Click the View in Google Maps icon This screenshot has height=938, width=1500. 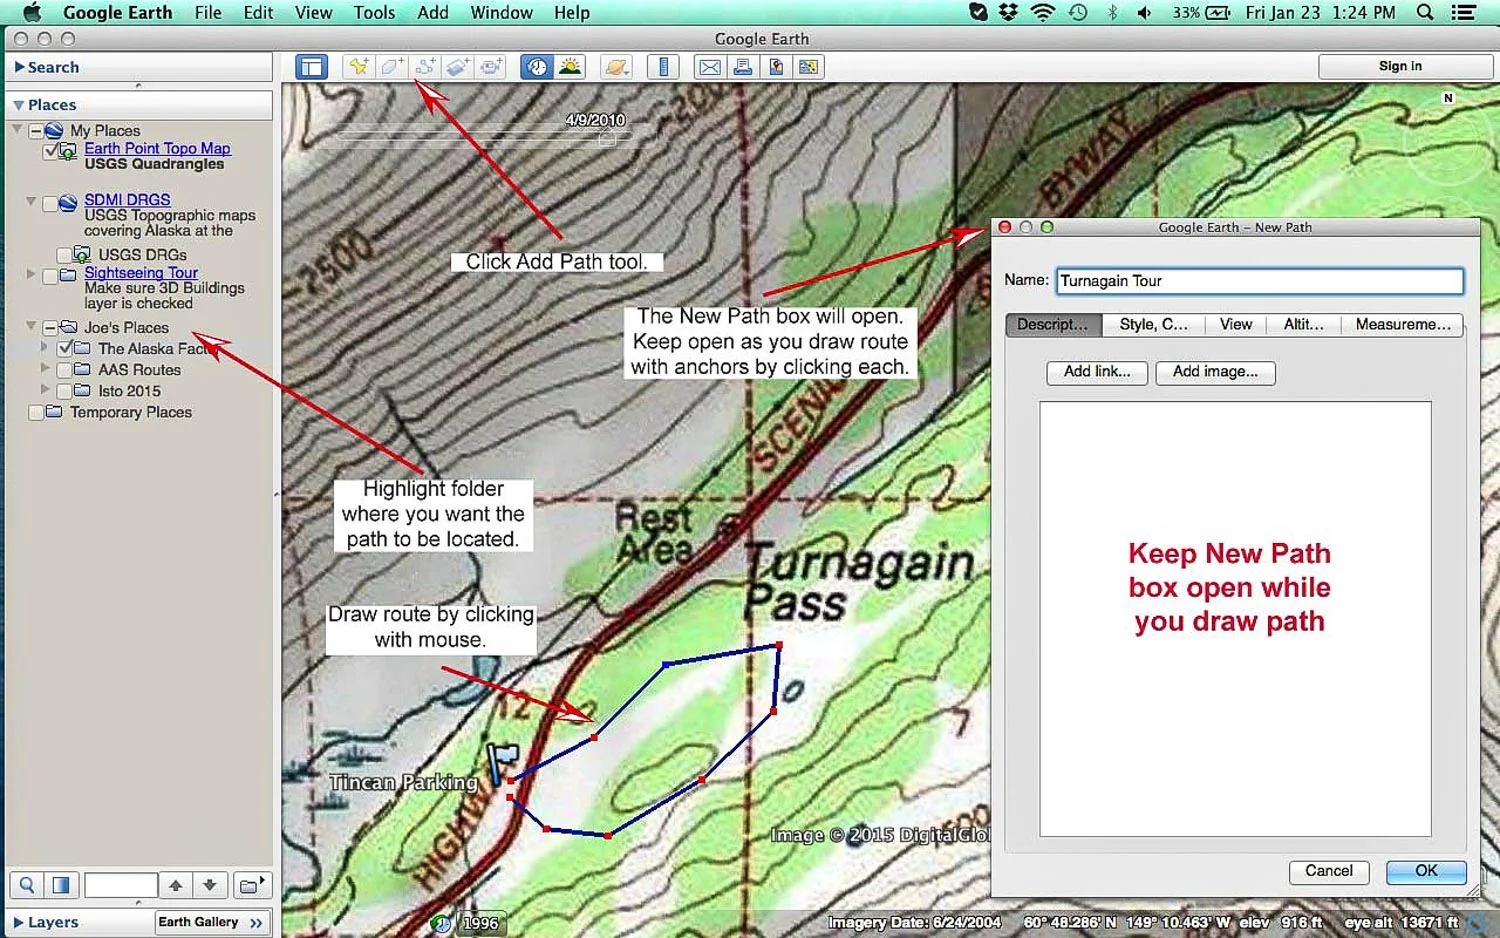pyautogui.click(x=809, y=67)
